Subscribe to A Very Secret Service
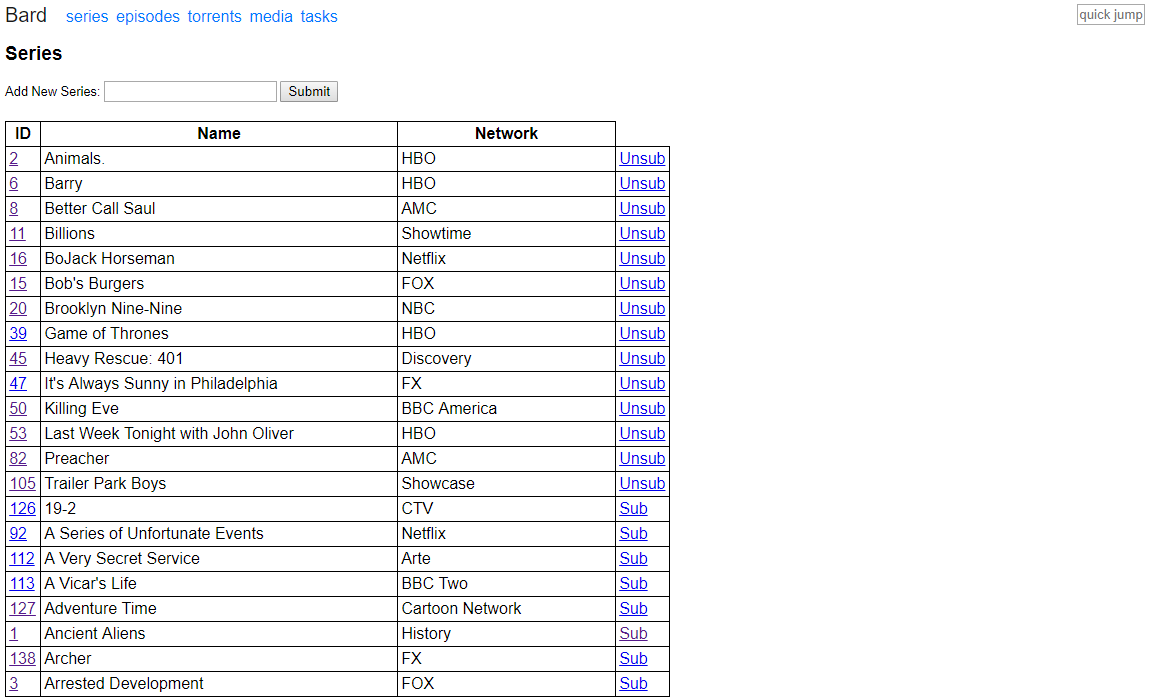Viewport: 1153px width, 697px height. point(633,558)
